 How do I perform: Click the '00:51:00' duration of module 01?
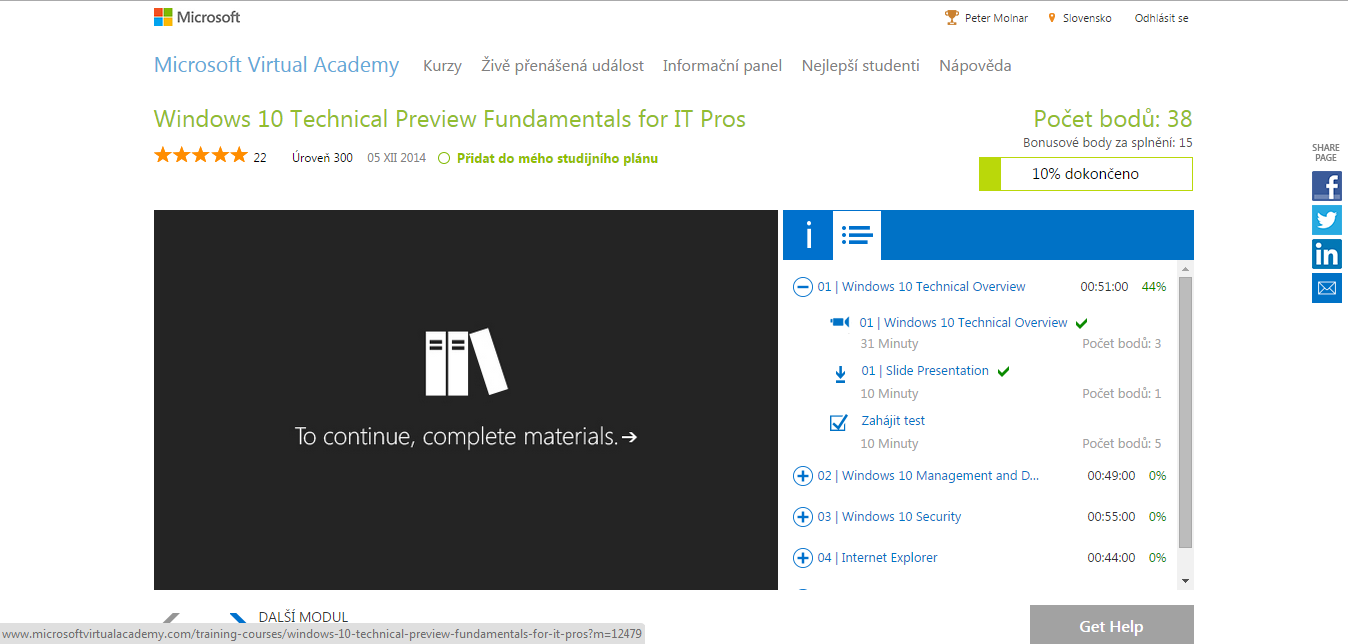(1104, 287)
